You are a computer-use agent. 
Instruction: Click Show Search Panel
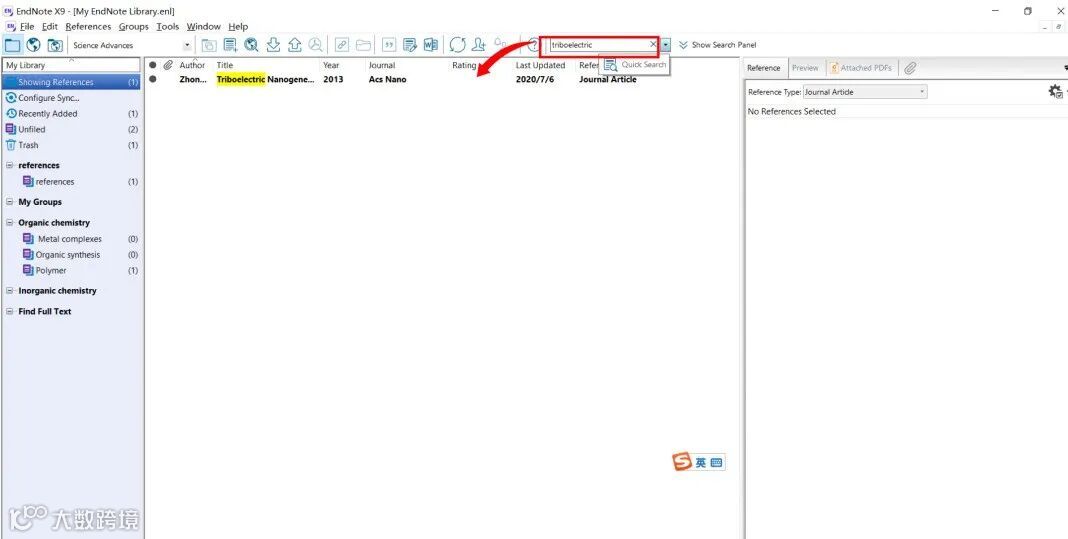717,45
